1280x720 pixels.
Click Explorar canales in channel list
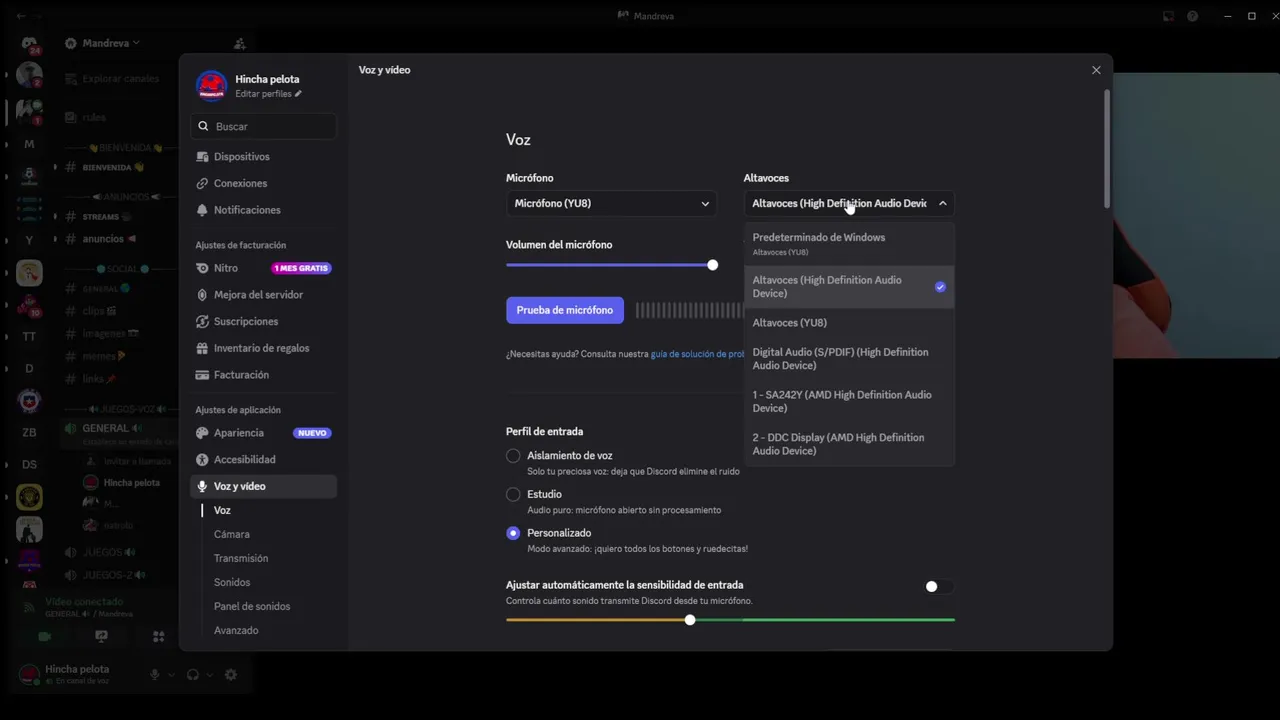[x=120, y=79]
